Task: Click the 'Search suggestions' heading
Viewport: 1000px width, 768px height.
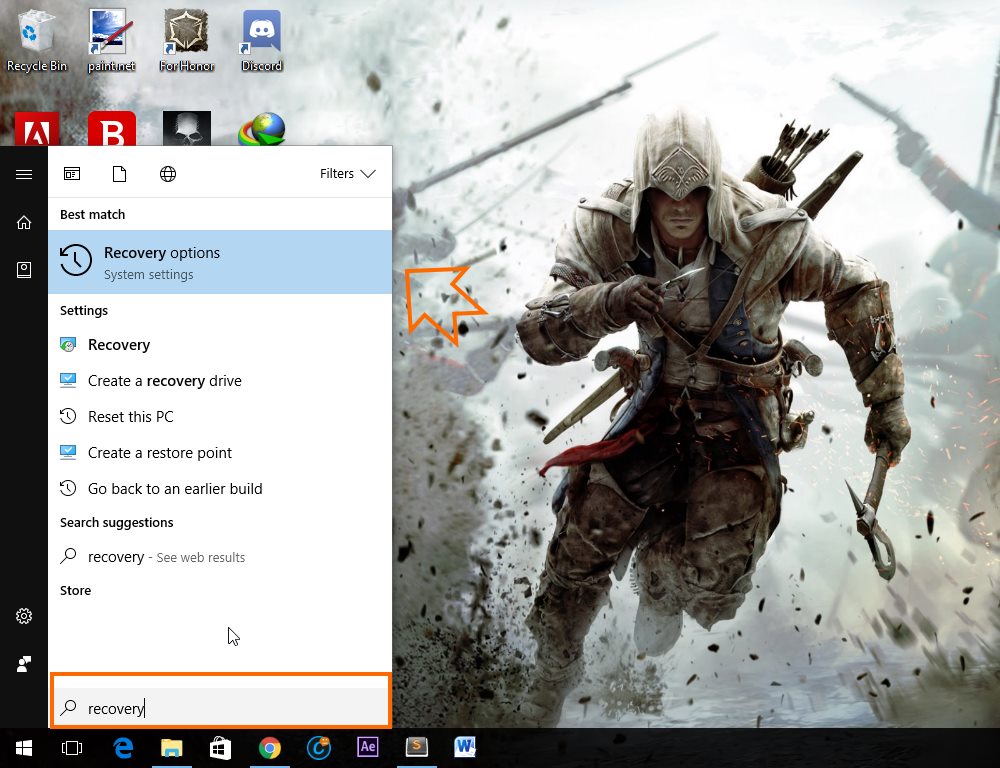Action: [117, 522]
